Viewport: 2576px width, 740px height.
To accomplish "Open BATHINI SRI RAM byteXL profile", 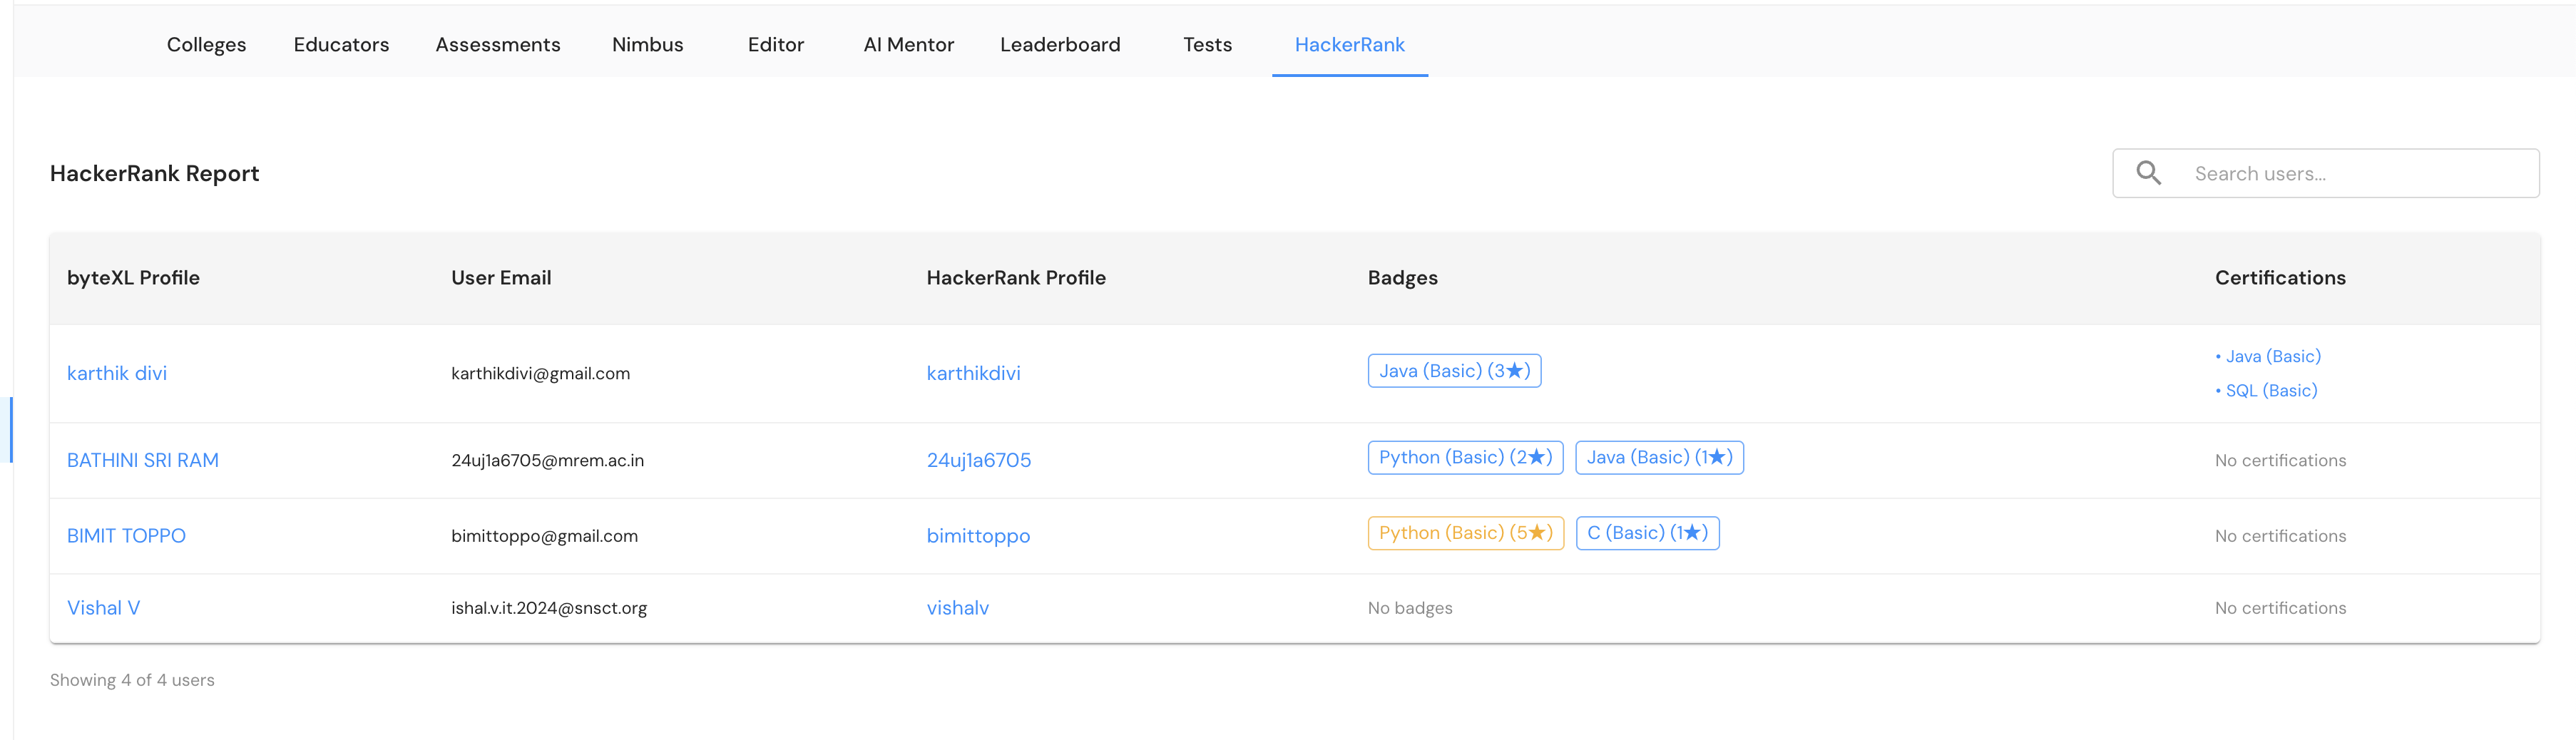I will coord(142,460).
